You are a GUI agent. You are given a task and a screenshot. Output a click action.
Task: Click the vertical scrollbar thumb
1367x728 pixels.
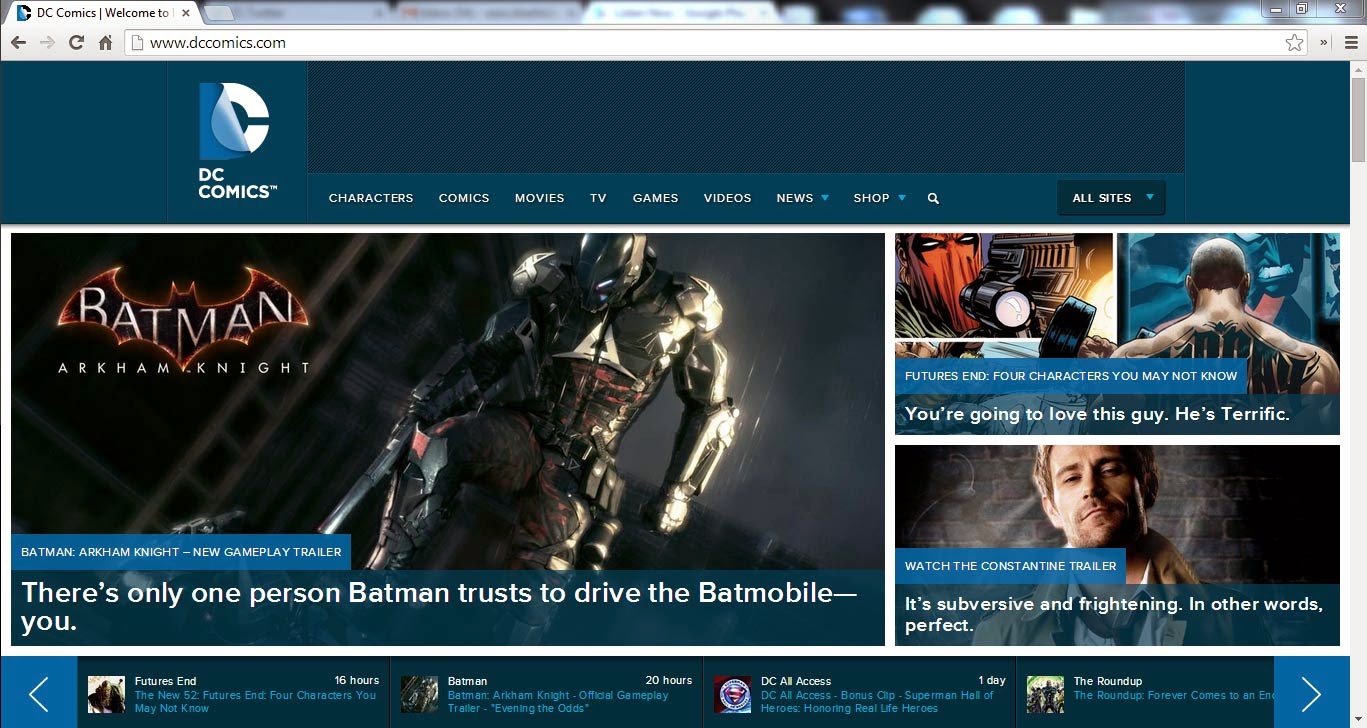point(1358,119)
